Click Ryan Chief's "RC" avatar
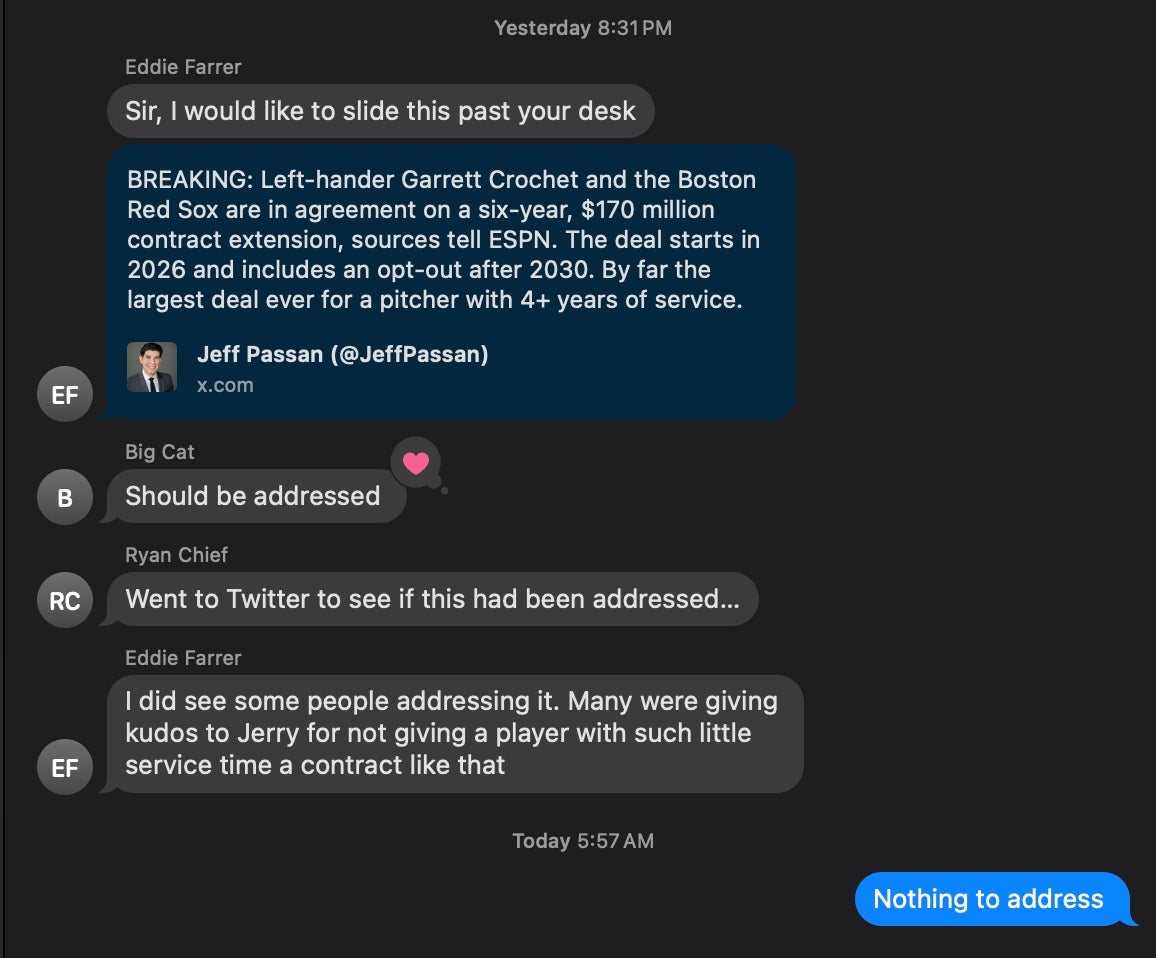 65,600
